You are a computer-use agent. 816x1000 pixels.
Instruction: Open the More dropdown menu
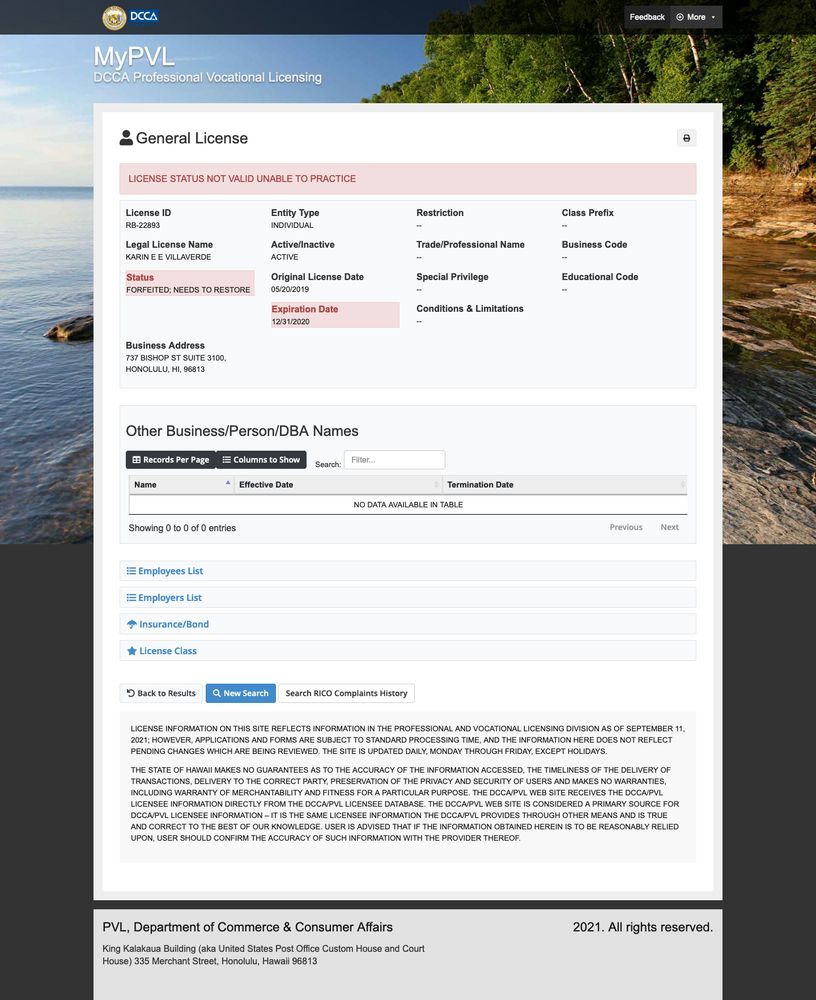tap(696, 17)
